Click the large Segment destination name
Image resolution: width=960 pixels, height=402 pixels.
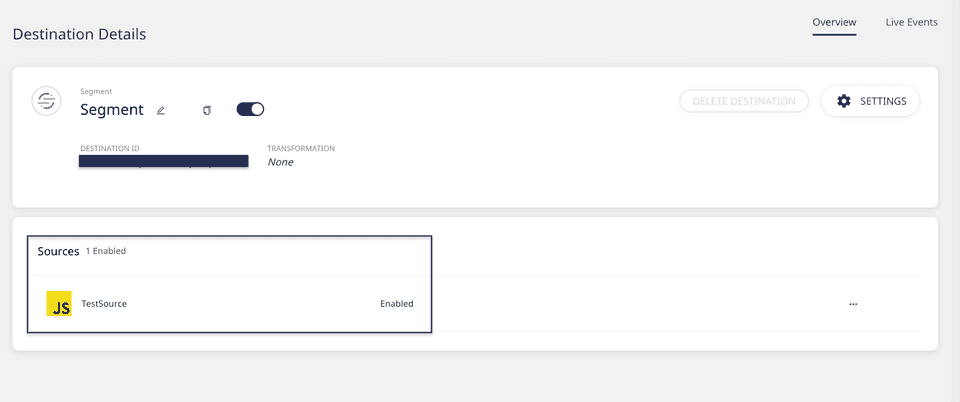click(x=112, y=110)
